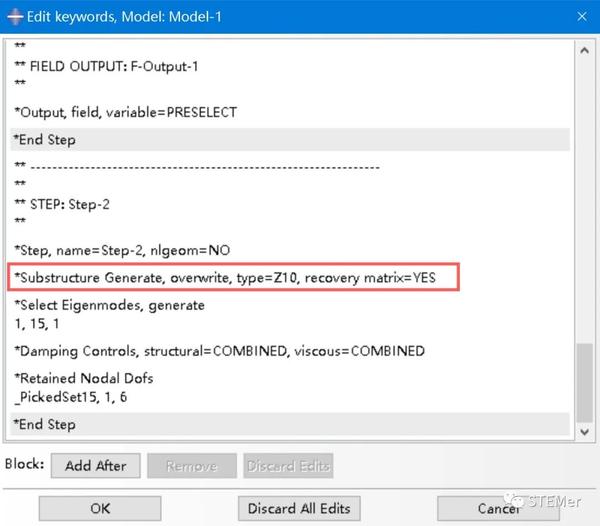Click the dashed separator comment line
The image size is (600, 526).
197,167
